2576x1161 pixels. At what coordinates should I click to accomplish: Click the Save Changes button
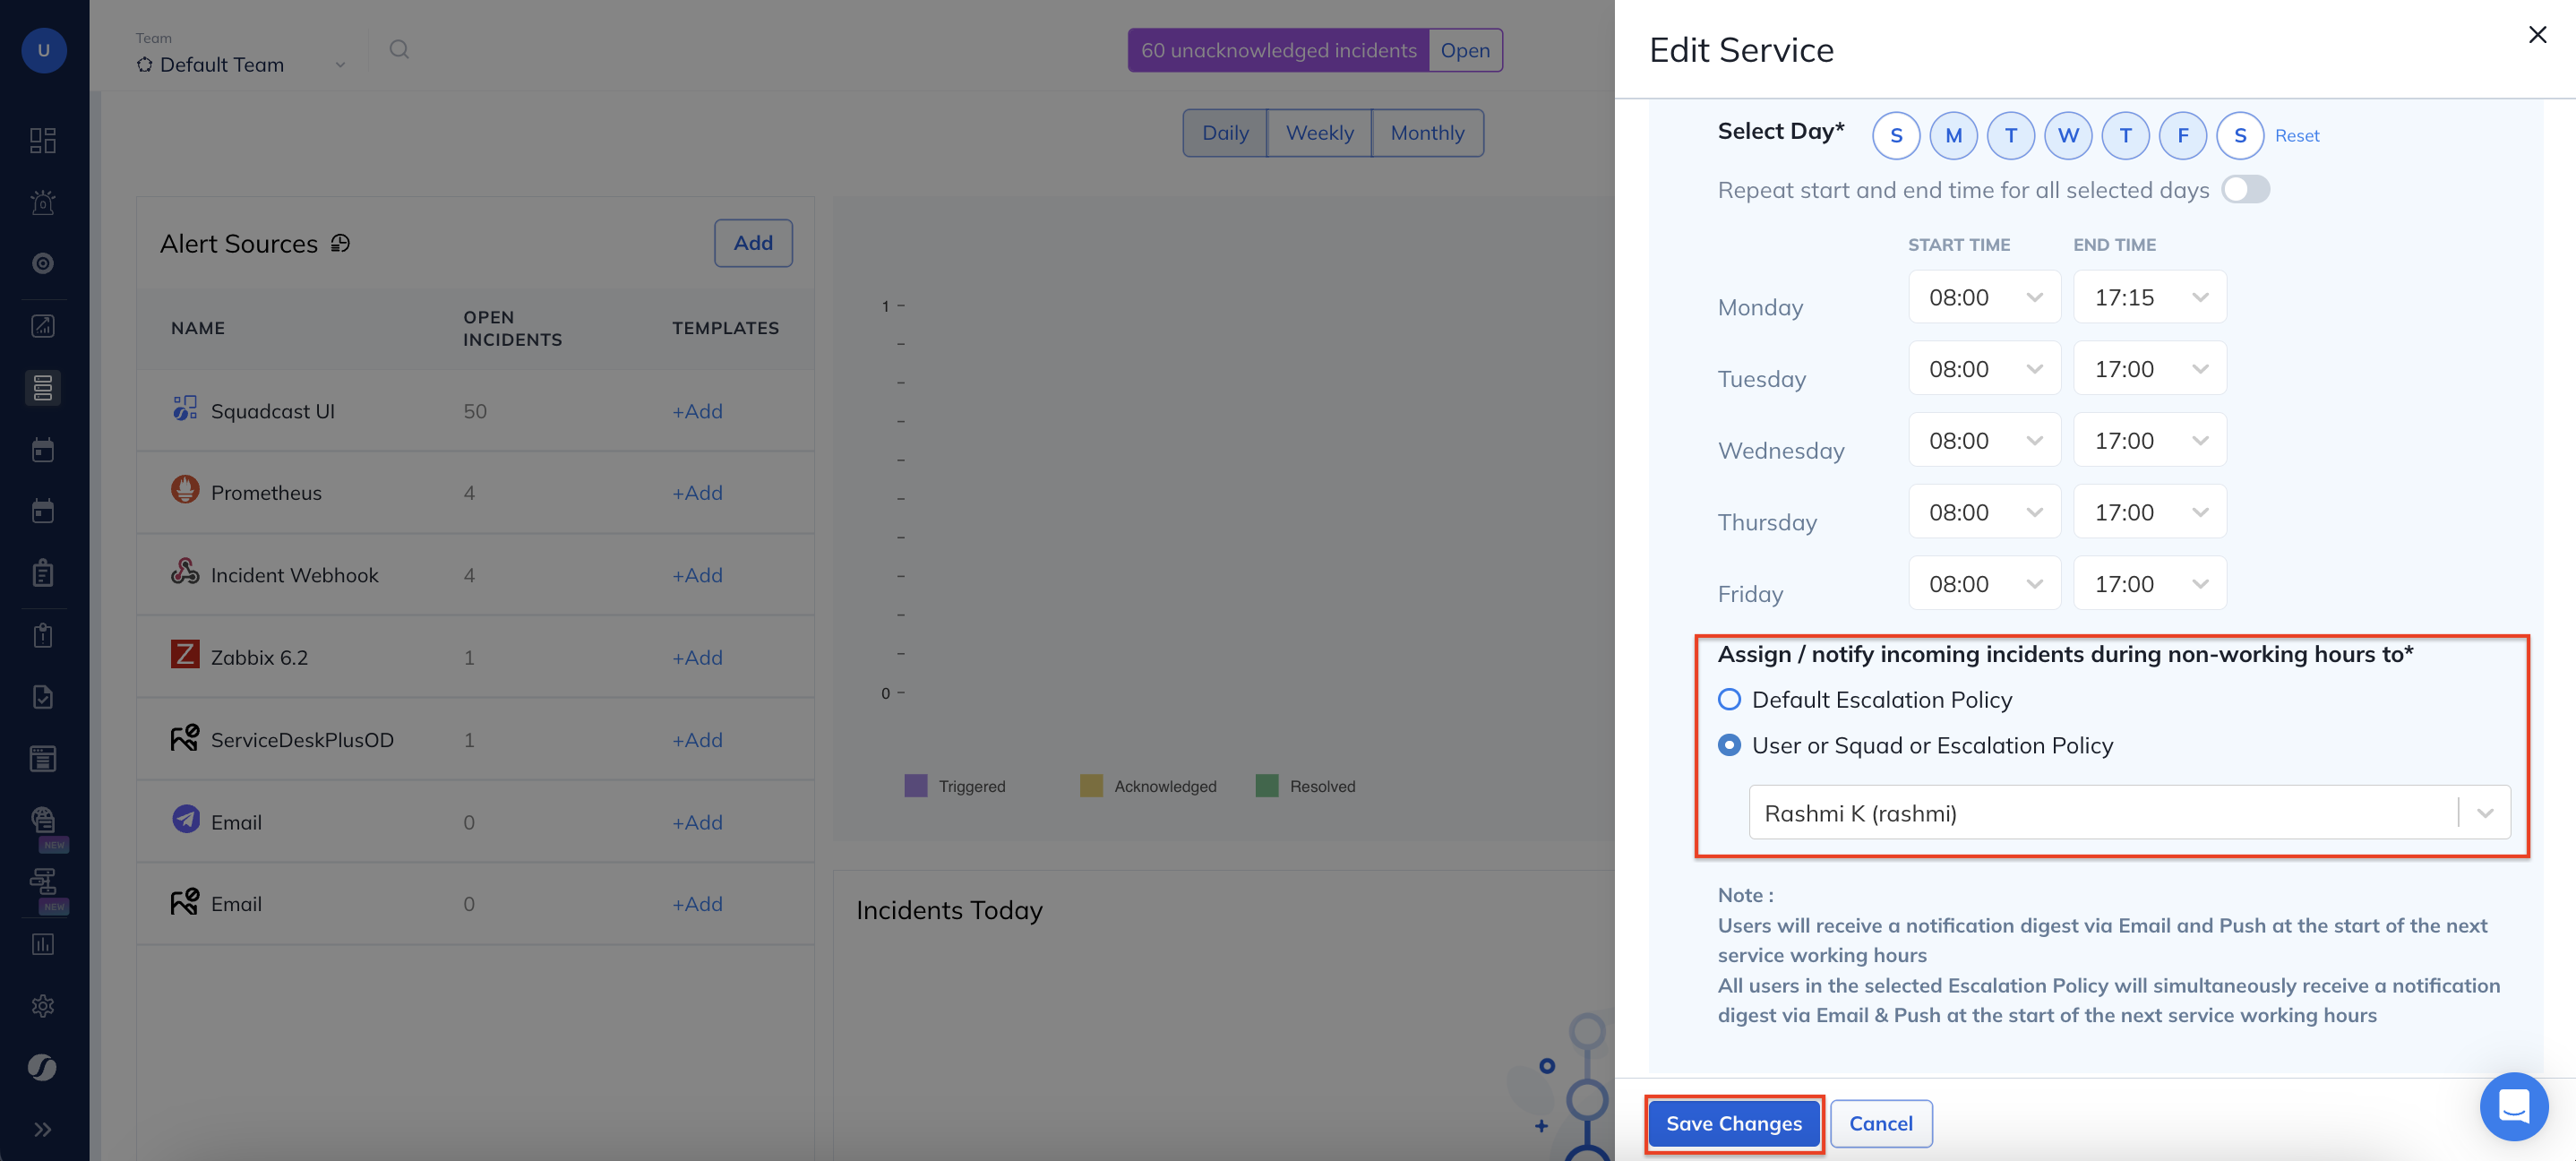pyautogui.click(x=1733, y=1123)
